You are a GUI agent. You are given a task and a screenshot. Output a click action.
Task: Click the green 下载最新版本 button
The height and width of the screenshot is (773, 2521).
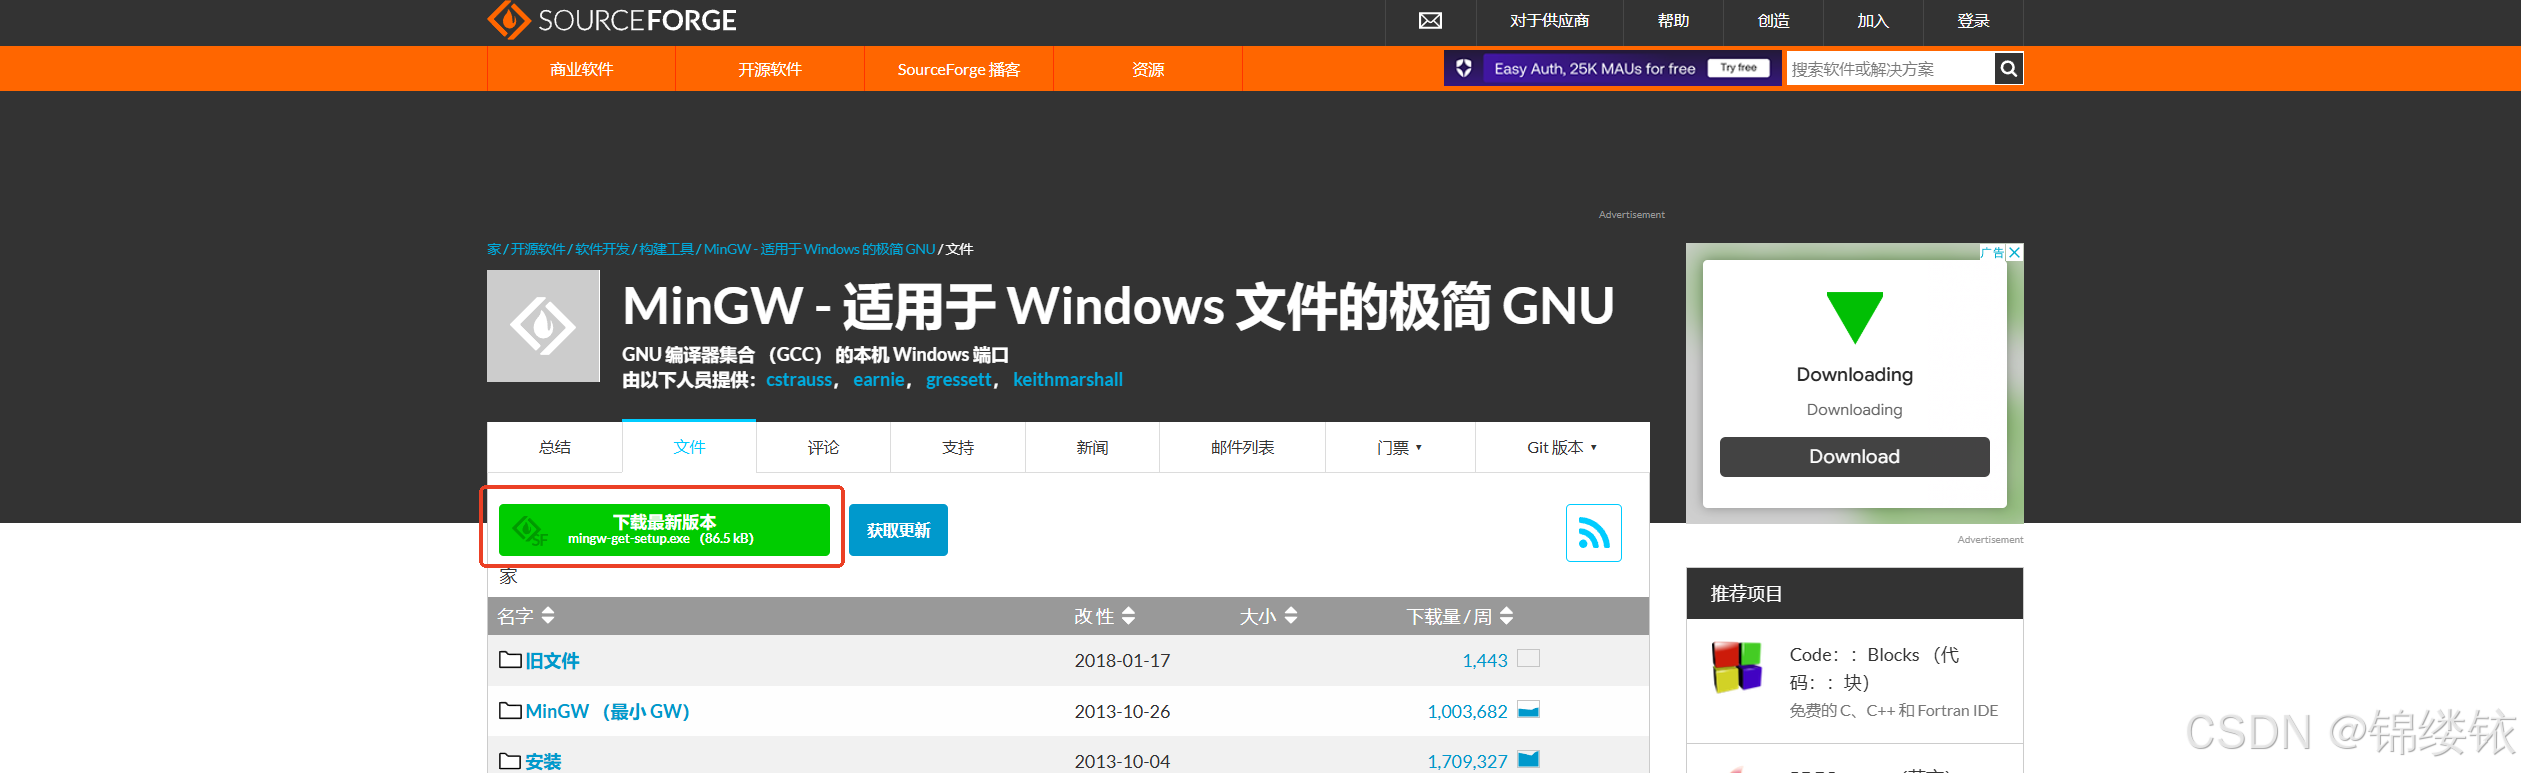tap(664, 529)
